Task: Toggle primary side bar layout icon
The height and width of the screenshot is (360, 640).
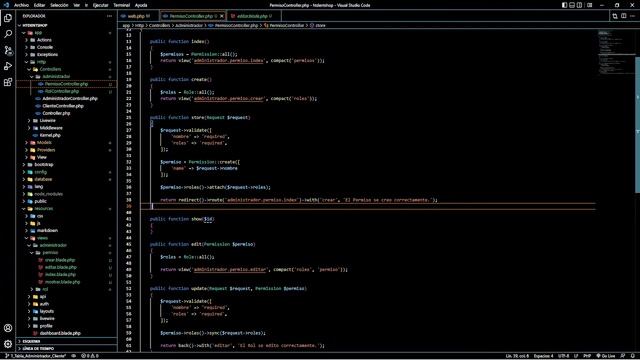Action: click(564, 5)
